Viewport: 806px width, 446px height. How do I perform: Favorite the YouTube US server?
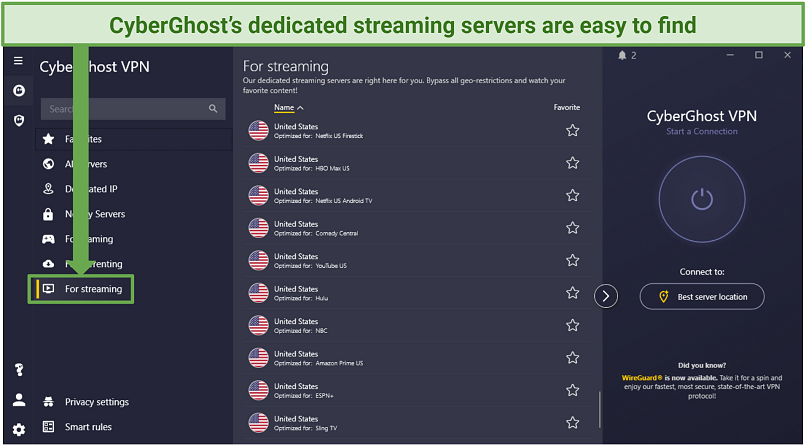click(x=573, y=261)
